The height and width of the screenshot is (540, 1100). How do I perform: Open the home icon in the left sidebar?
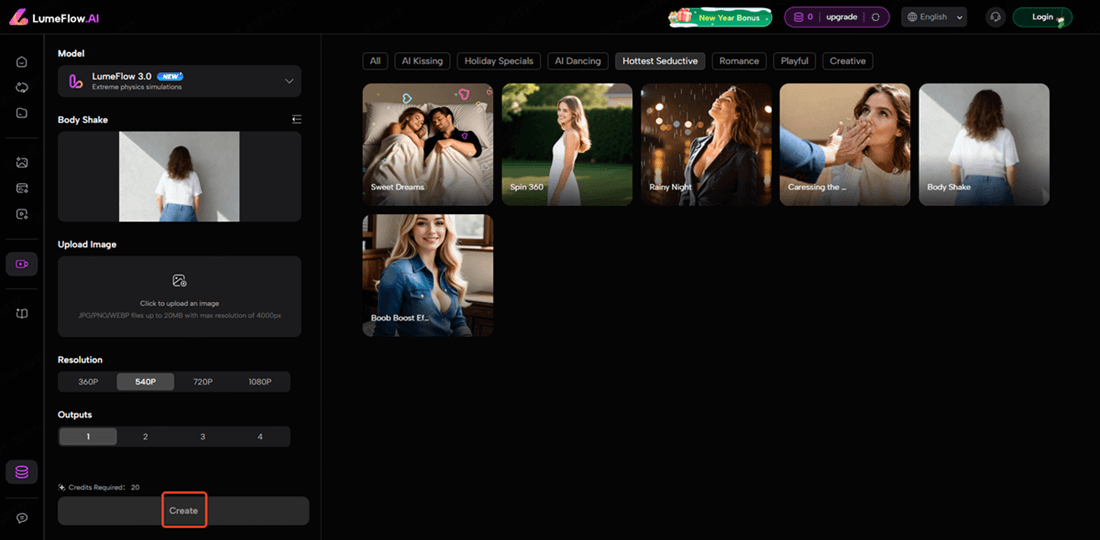point(22,62)
